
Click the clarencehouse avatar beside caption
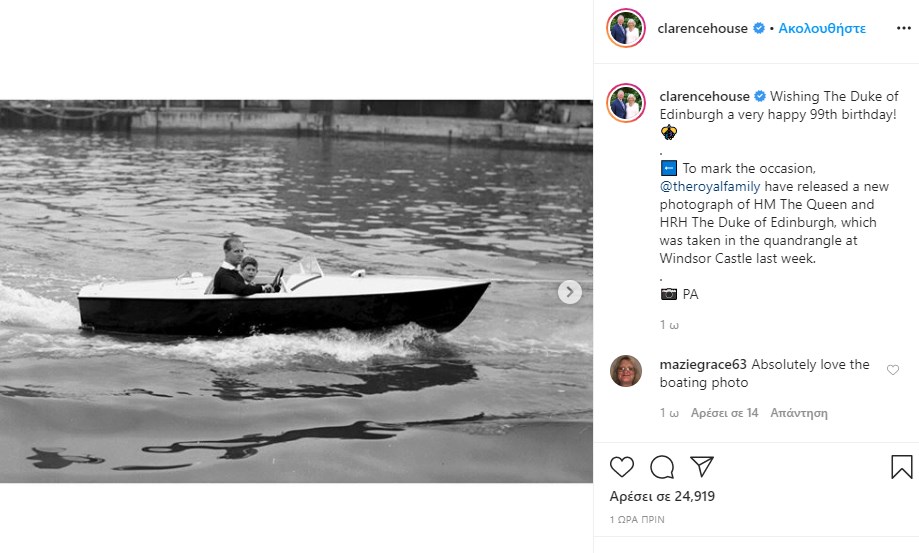click(x=626, y=103)
